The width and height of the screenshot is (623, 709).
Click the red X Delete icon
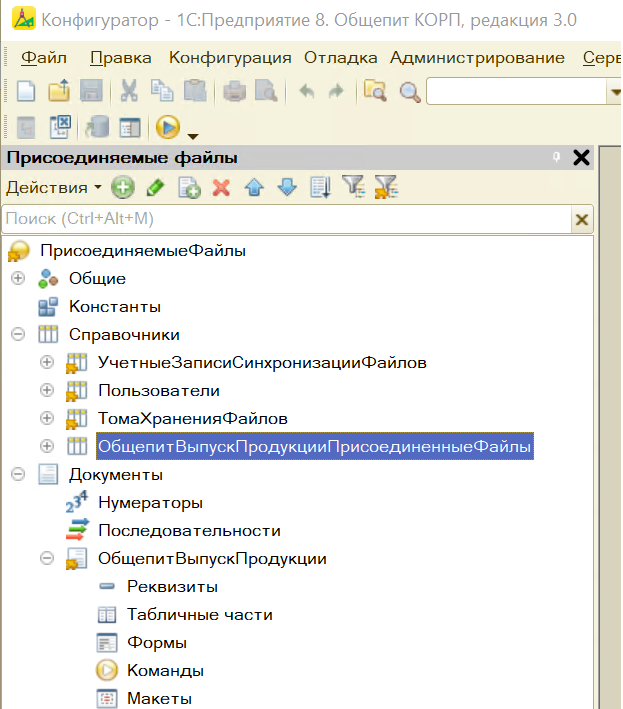click(x=222, y=188)
